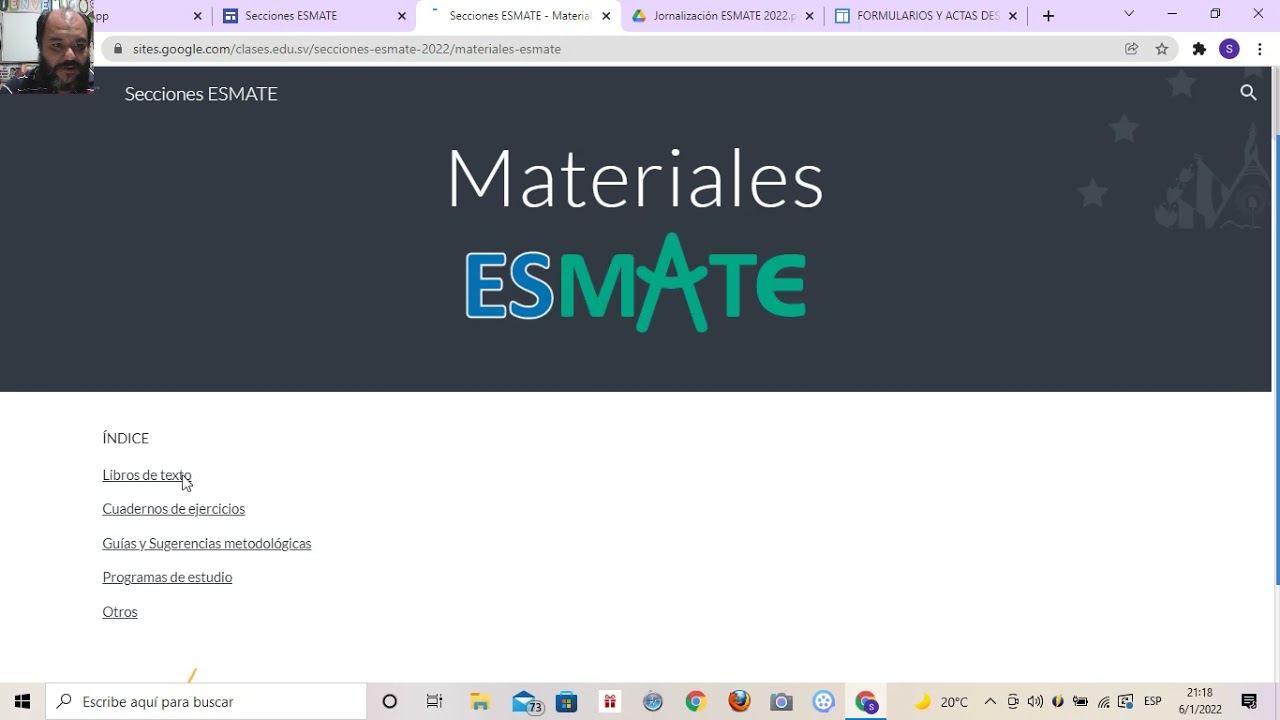Open the Programas de estudio link
The height and width of the screenshot is (720, 1280).
[x=167, y=577]
